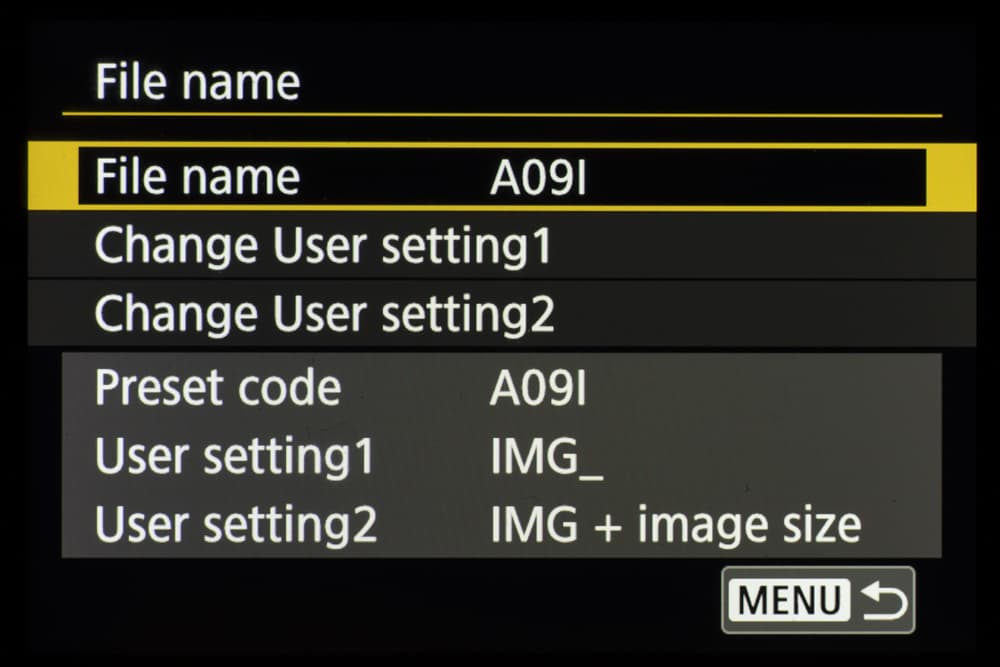The image size is (1000, 667).
Task: Open Change User setting2 option
Action: pyautogui.click(x=324, y=314)
